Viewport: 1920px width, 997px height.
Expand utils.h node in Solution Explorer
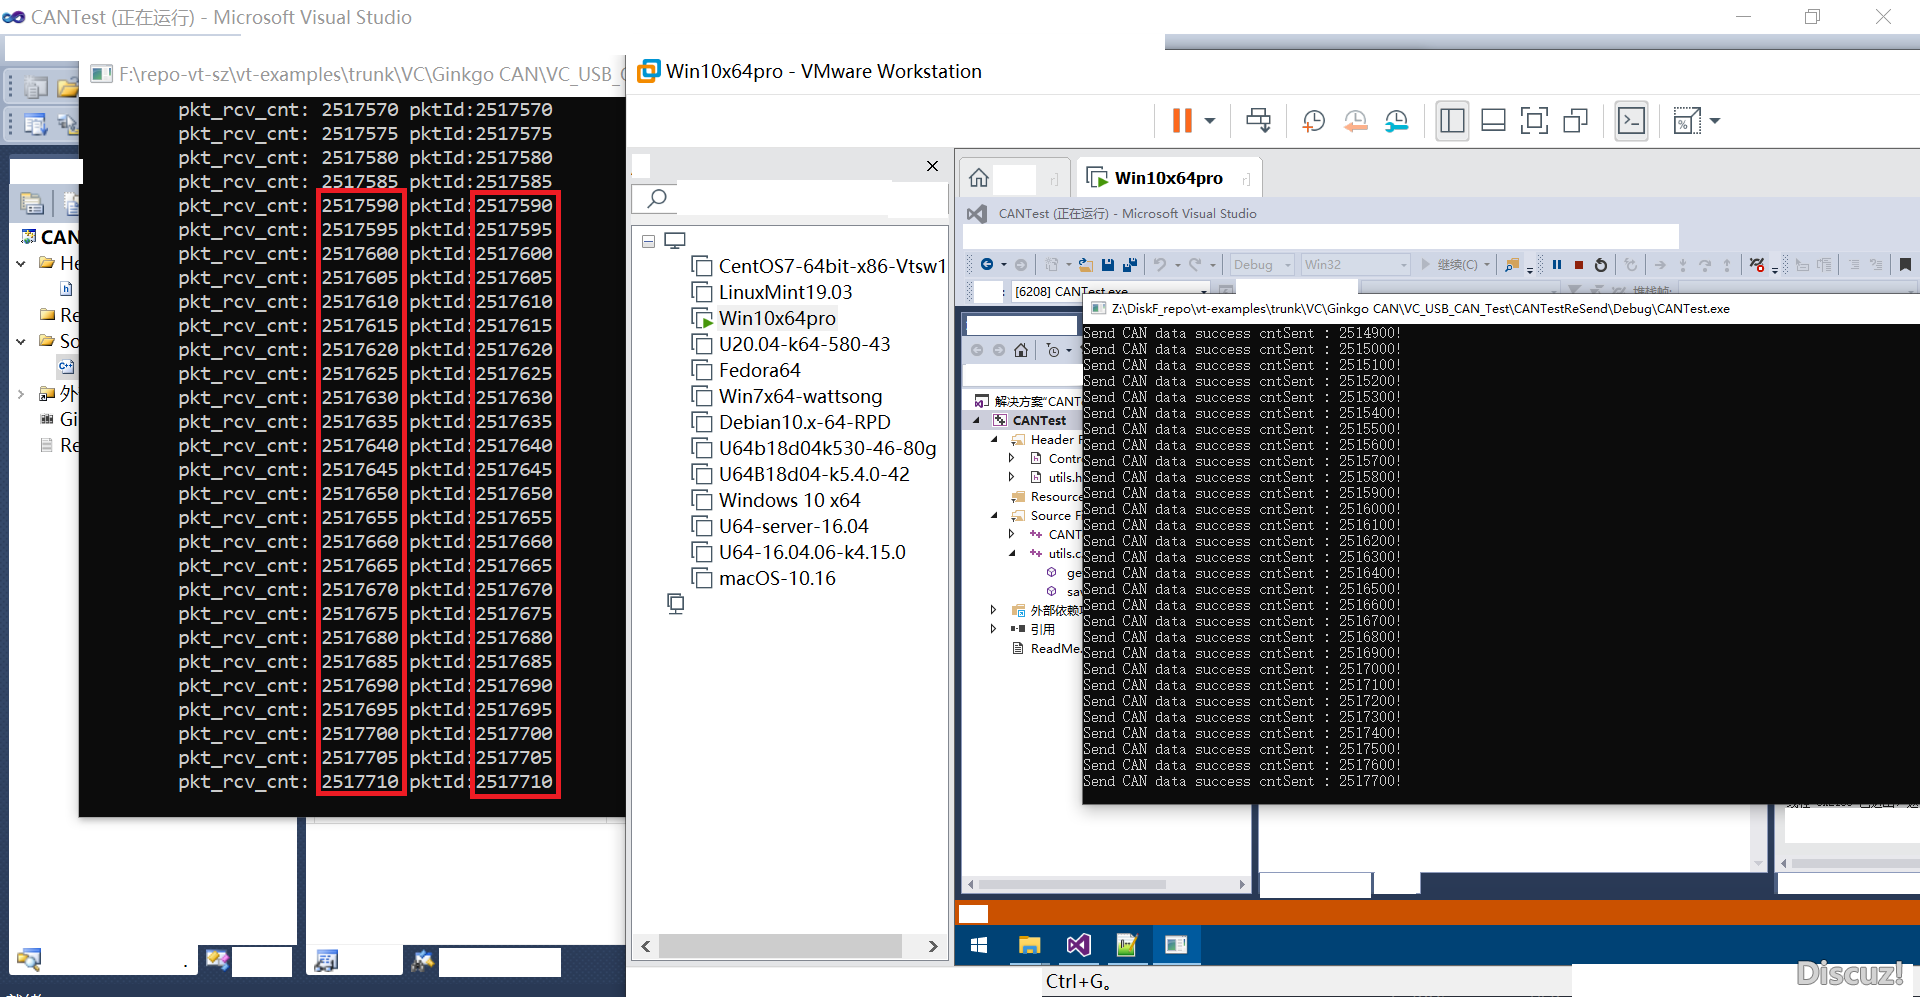pyautogui.click(x=1012, y=478)
